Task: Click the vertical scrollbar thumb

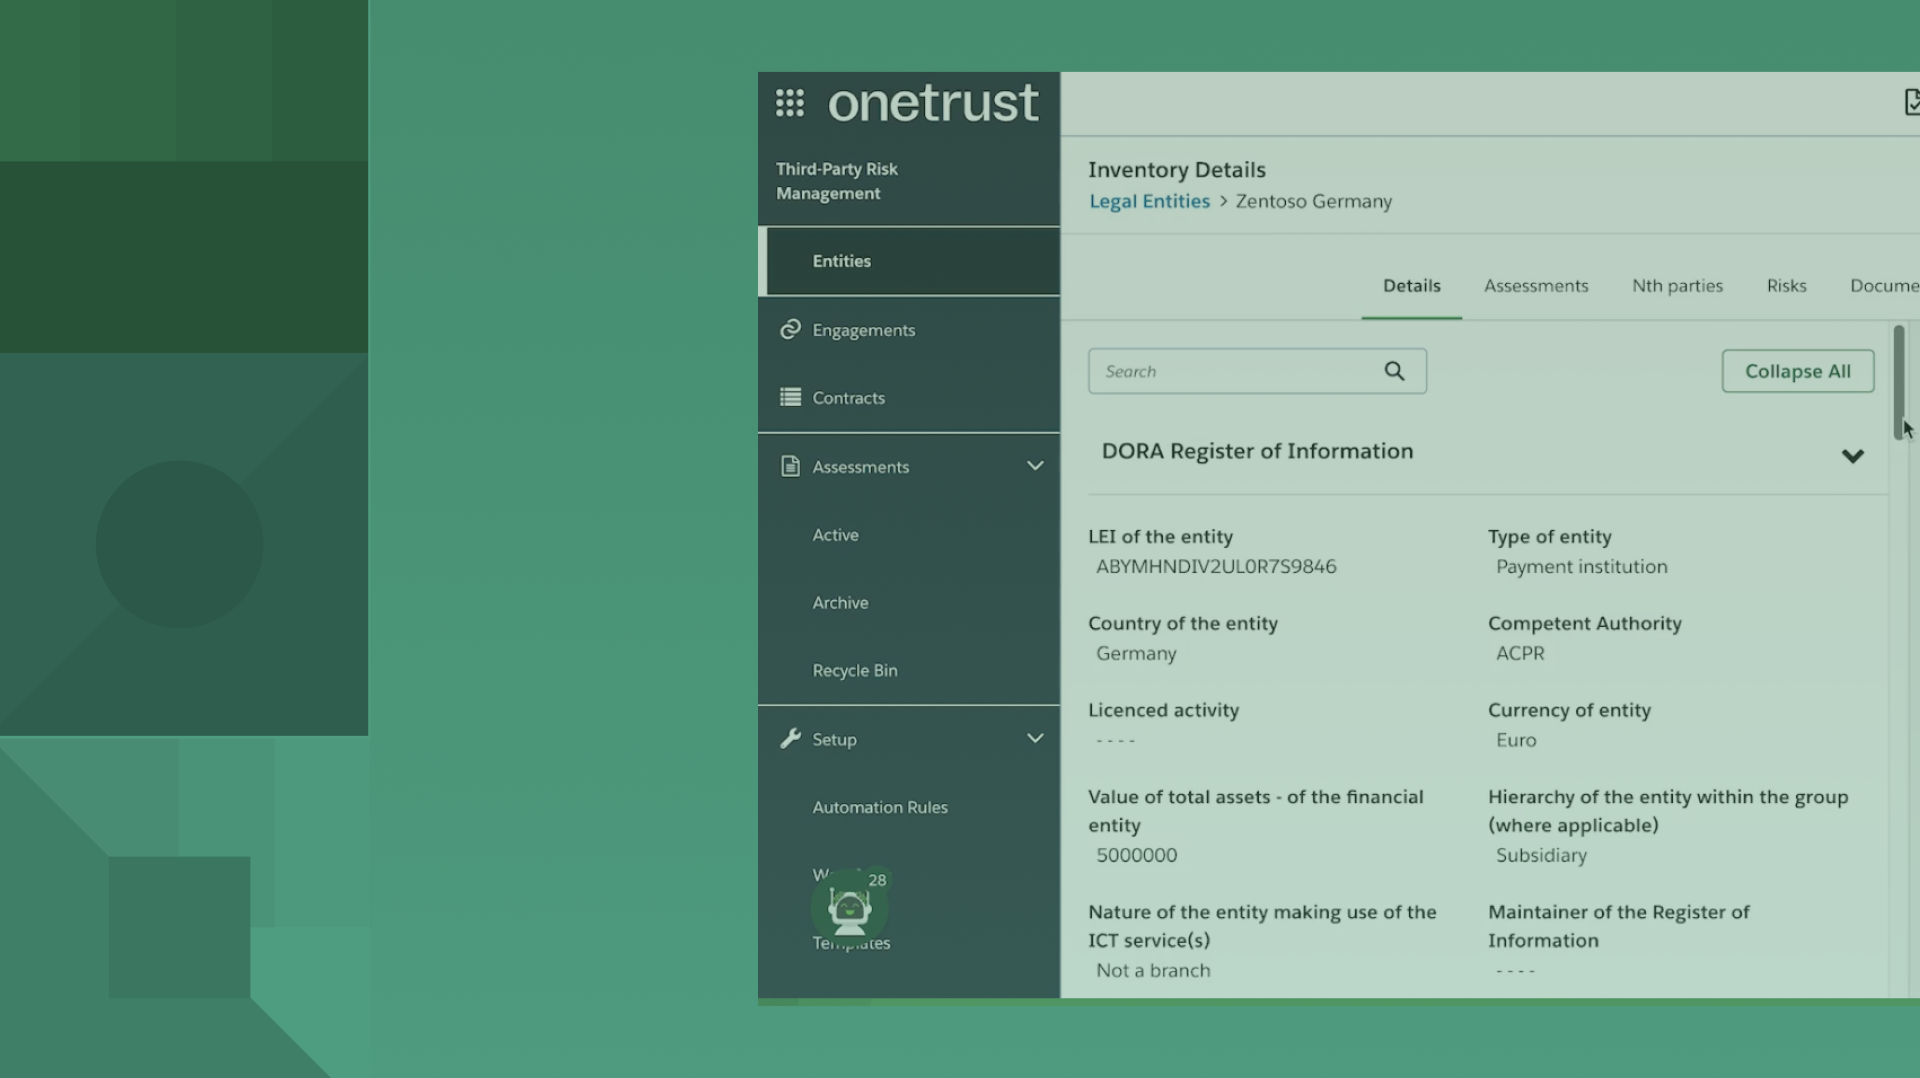Action: pyautogui.click(x=1898, y=381)
